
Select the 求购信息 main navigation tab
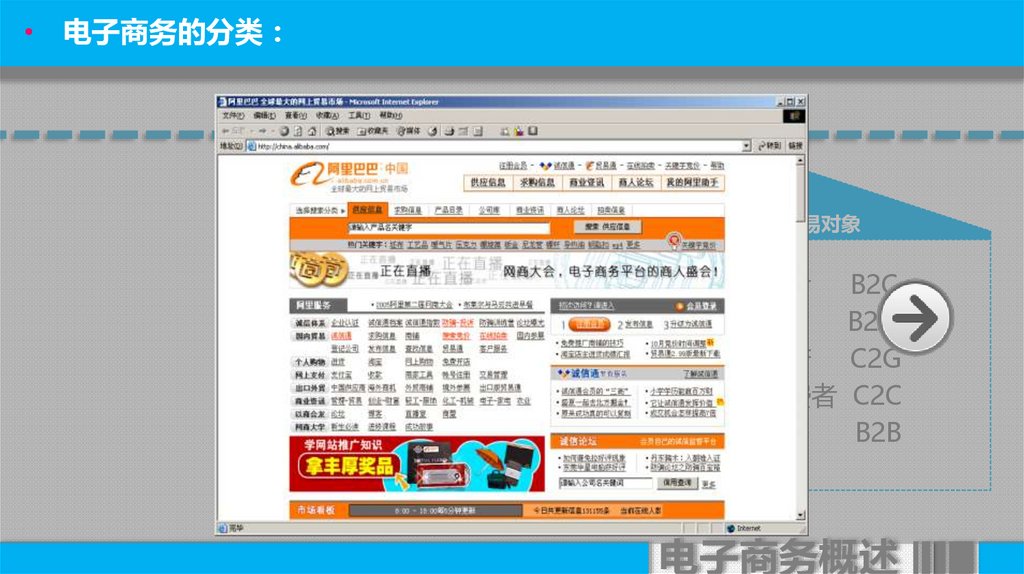[x=537, y=183]
